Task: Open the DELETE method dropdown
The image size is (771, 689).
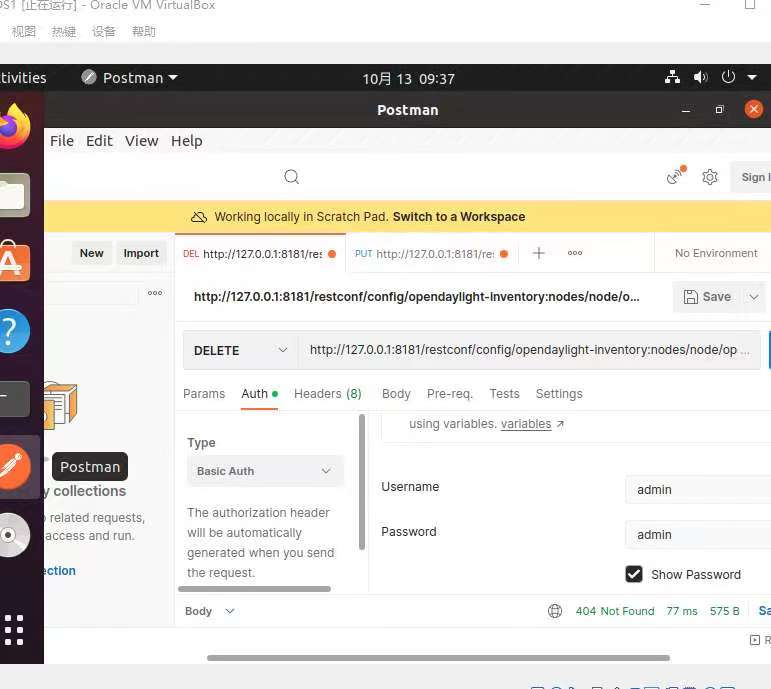Action: point(240,350)
